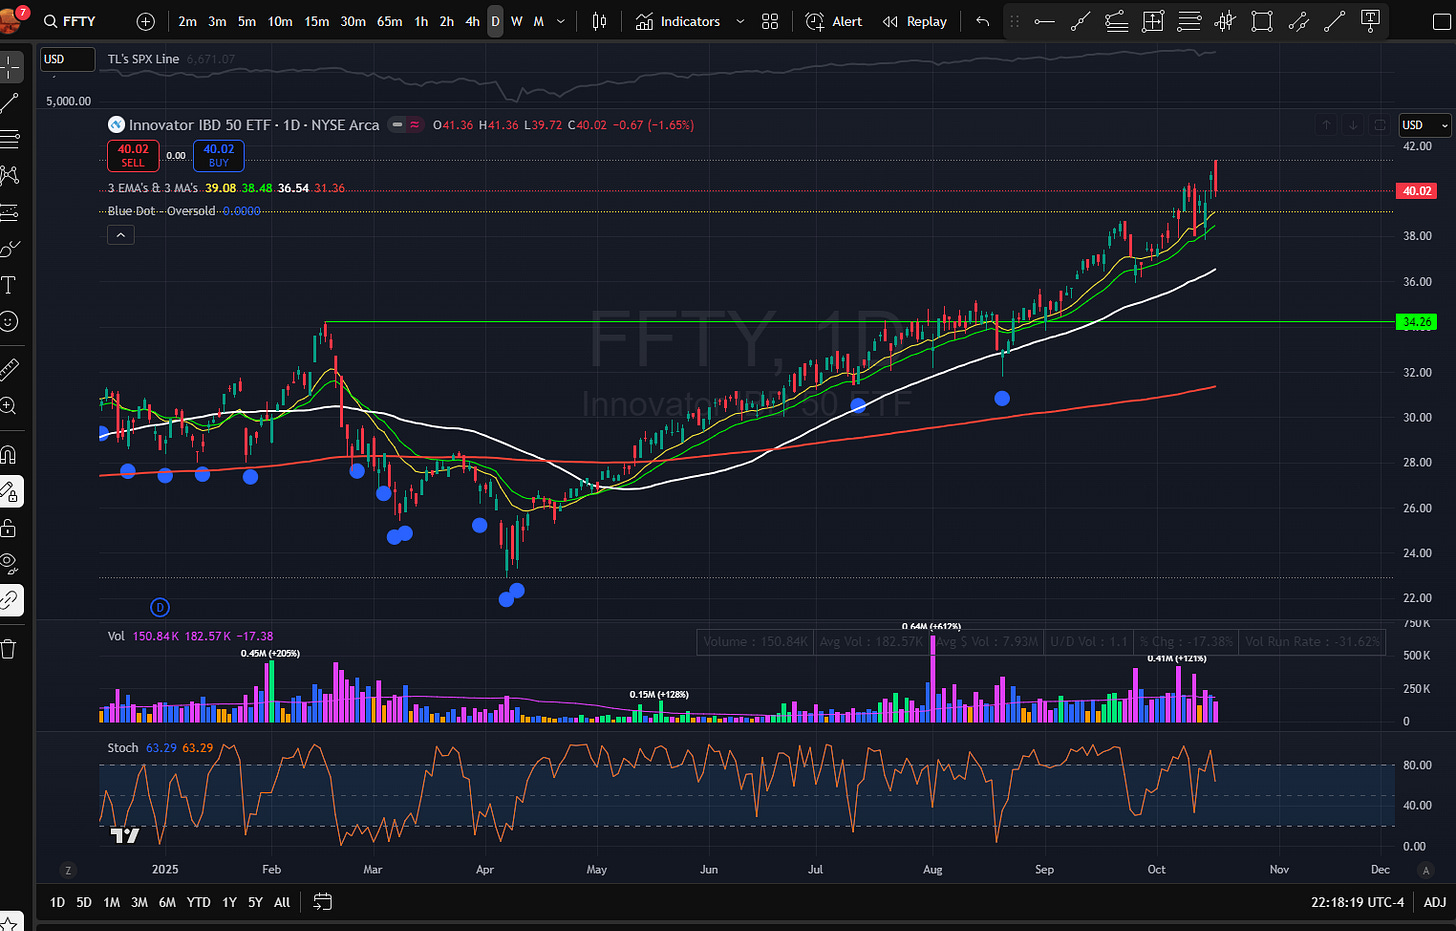Image resolution: width=1456 pixels, height=931 pixels.
Task: Remove all drawings with the trash icon
Action: 11,649
